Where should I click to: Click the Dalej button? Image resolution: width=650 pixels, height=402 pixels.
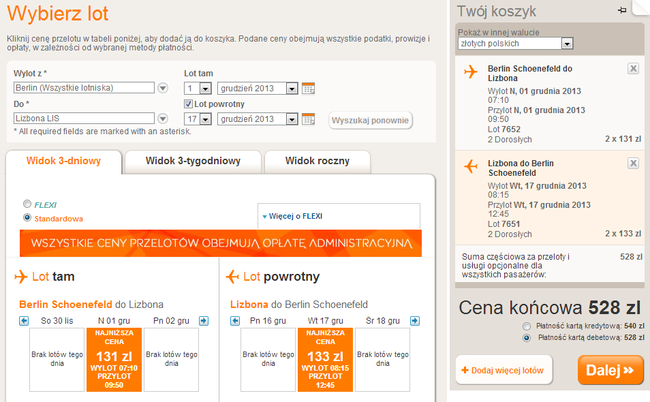pos(610,370)
